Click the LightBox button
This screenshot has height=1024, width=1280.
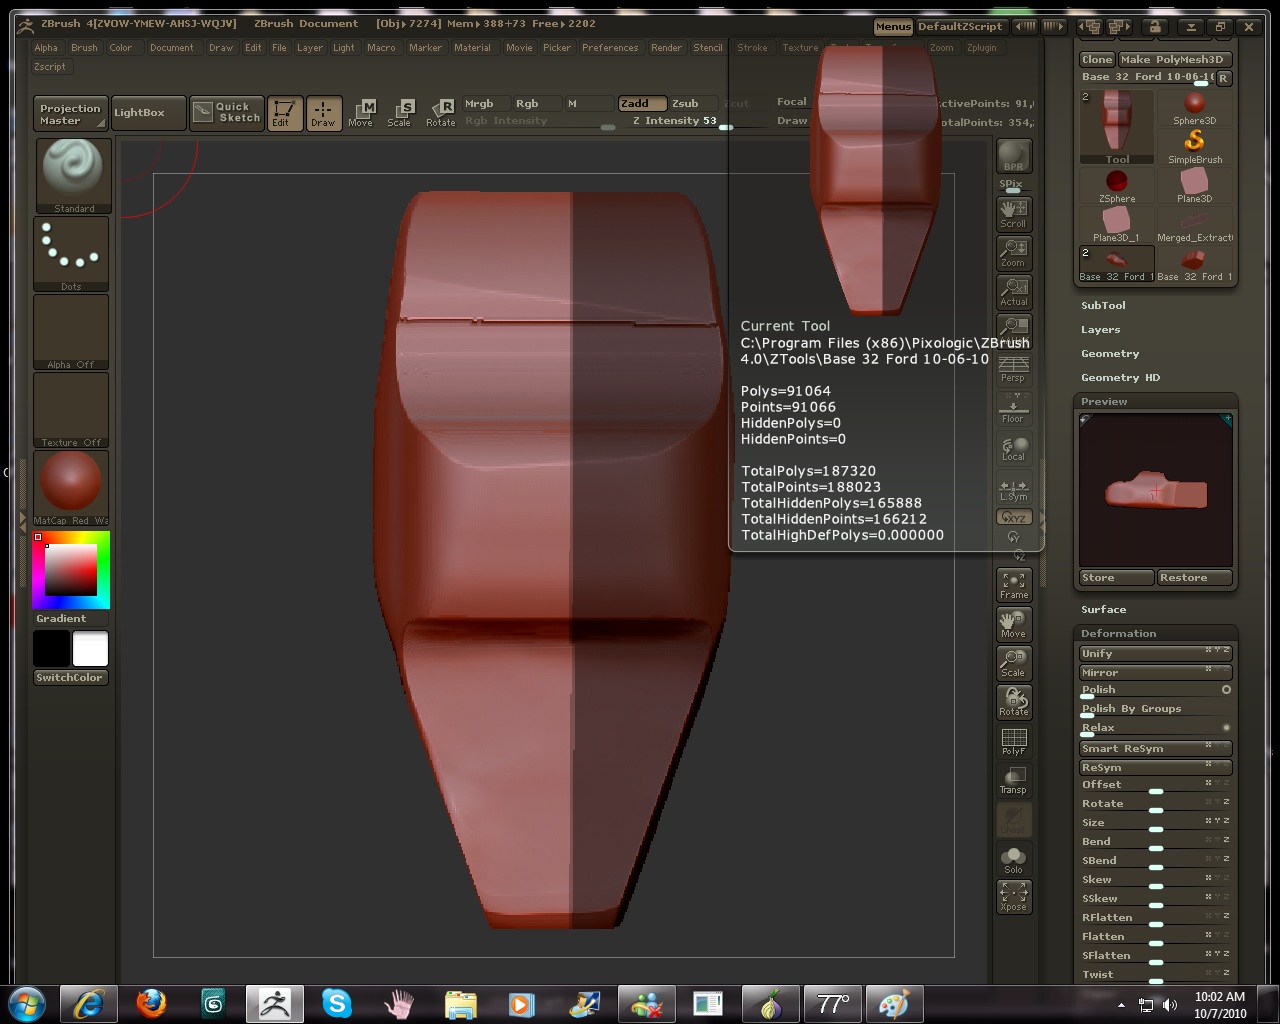coord(140,113)
